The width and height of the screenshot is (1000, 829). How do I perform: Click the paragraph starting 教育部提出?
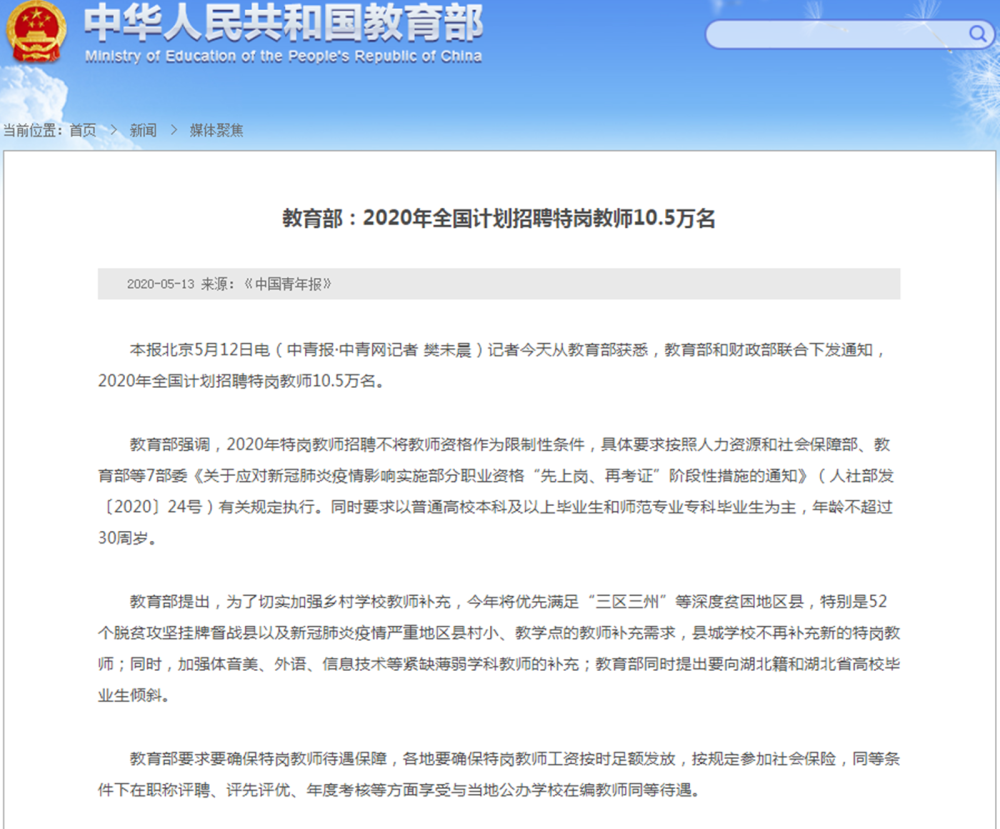pos(499,648)
